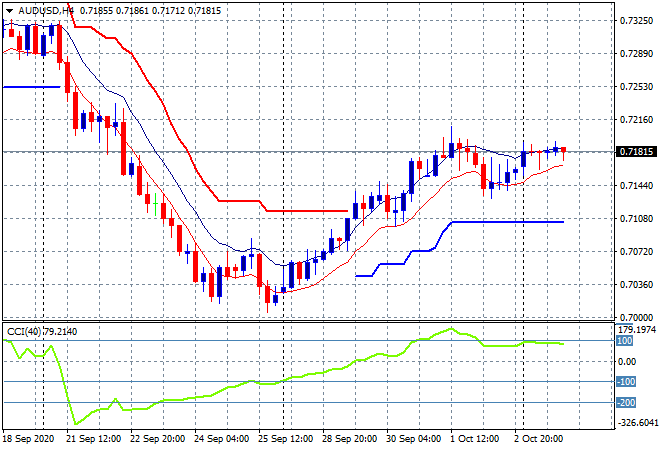Click the CCI 0.00 level label

coord(627,362)
